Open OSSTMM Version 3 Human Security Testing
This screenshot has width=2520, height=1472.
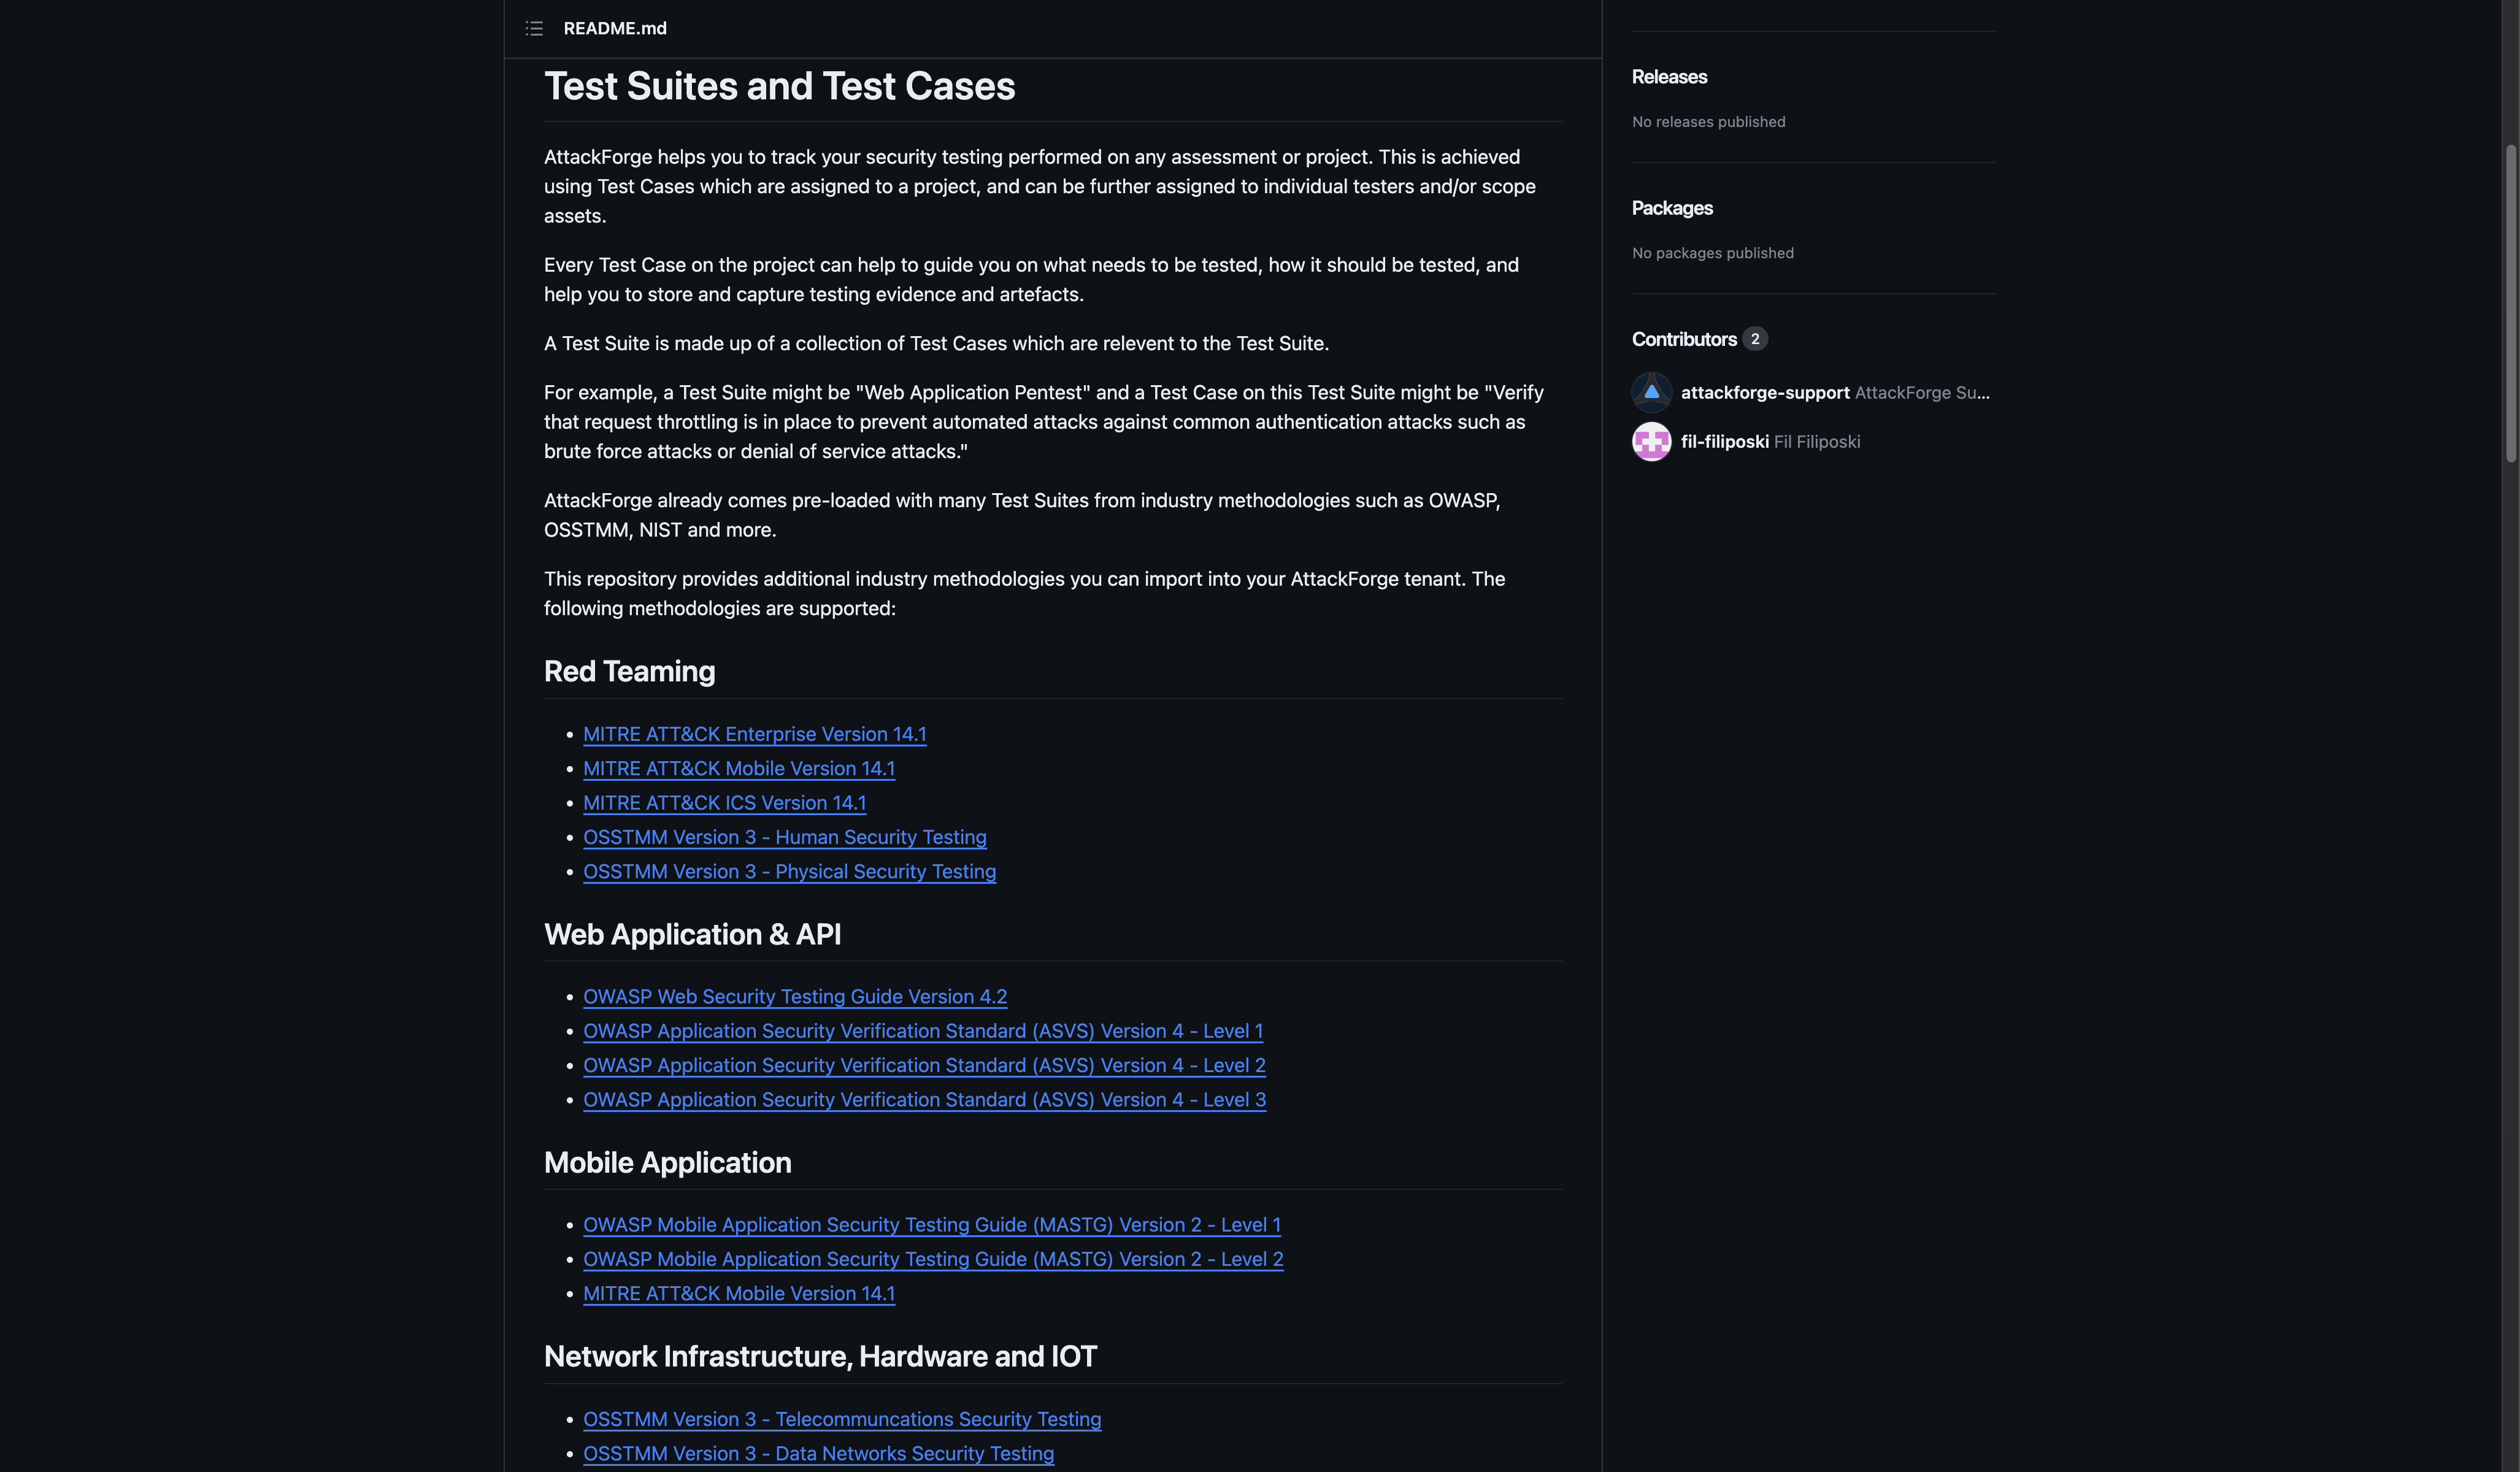[x=785, y=837]
